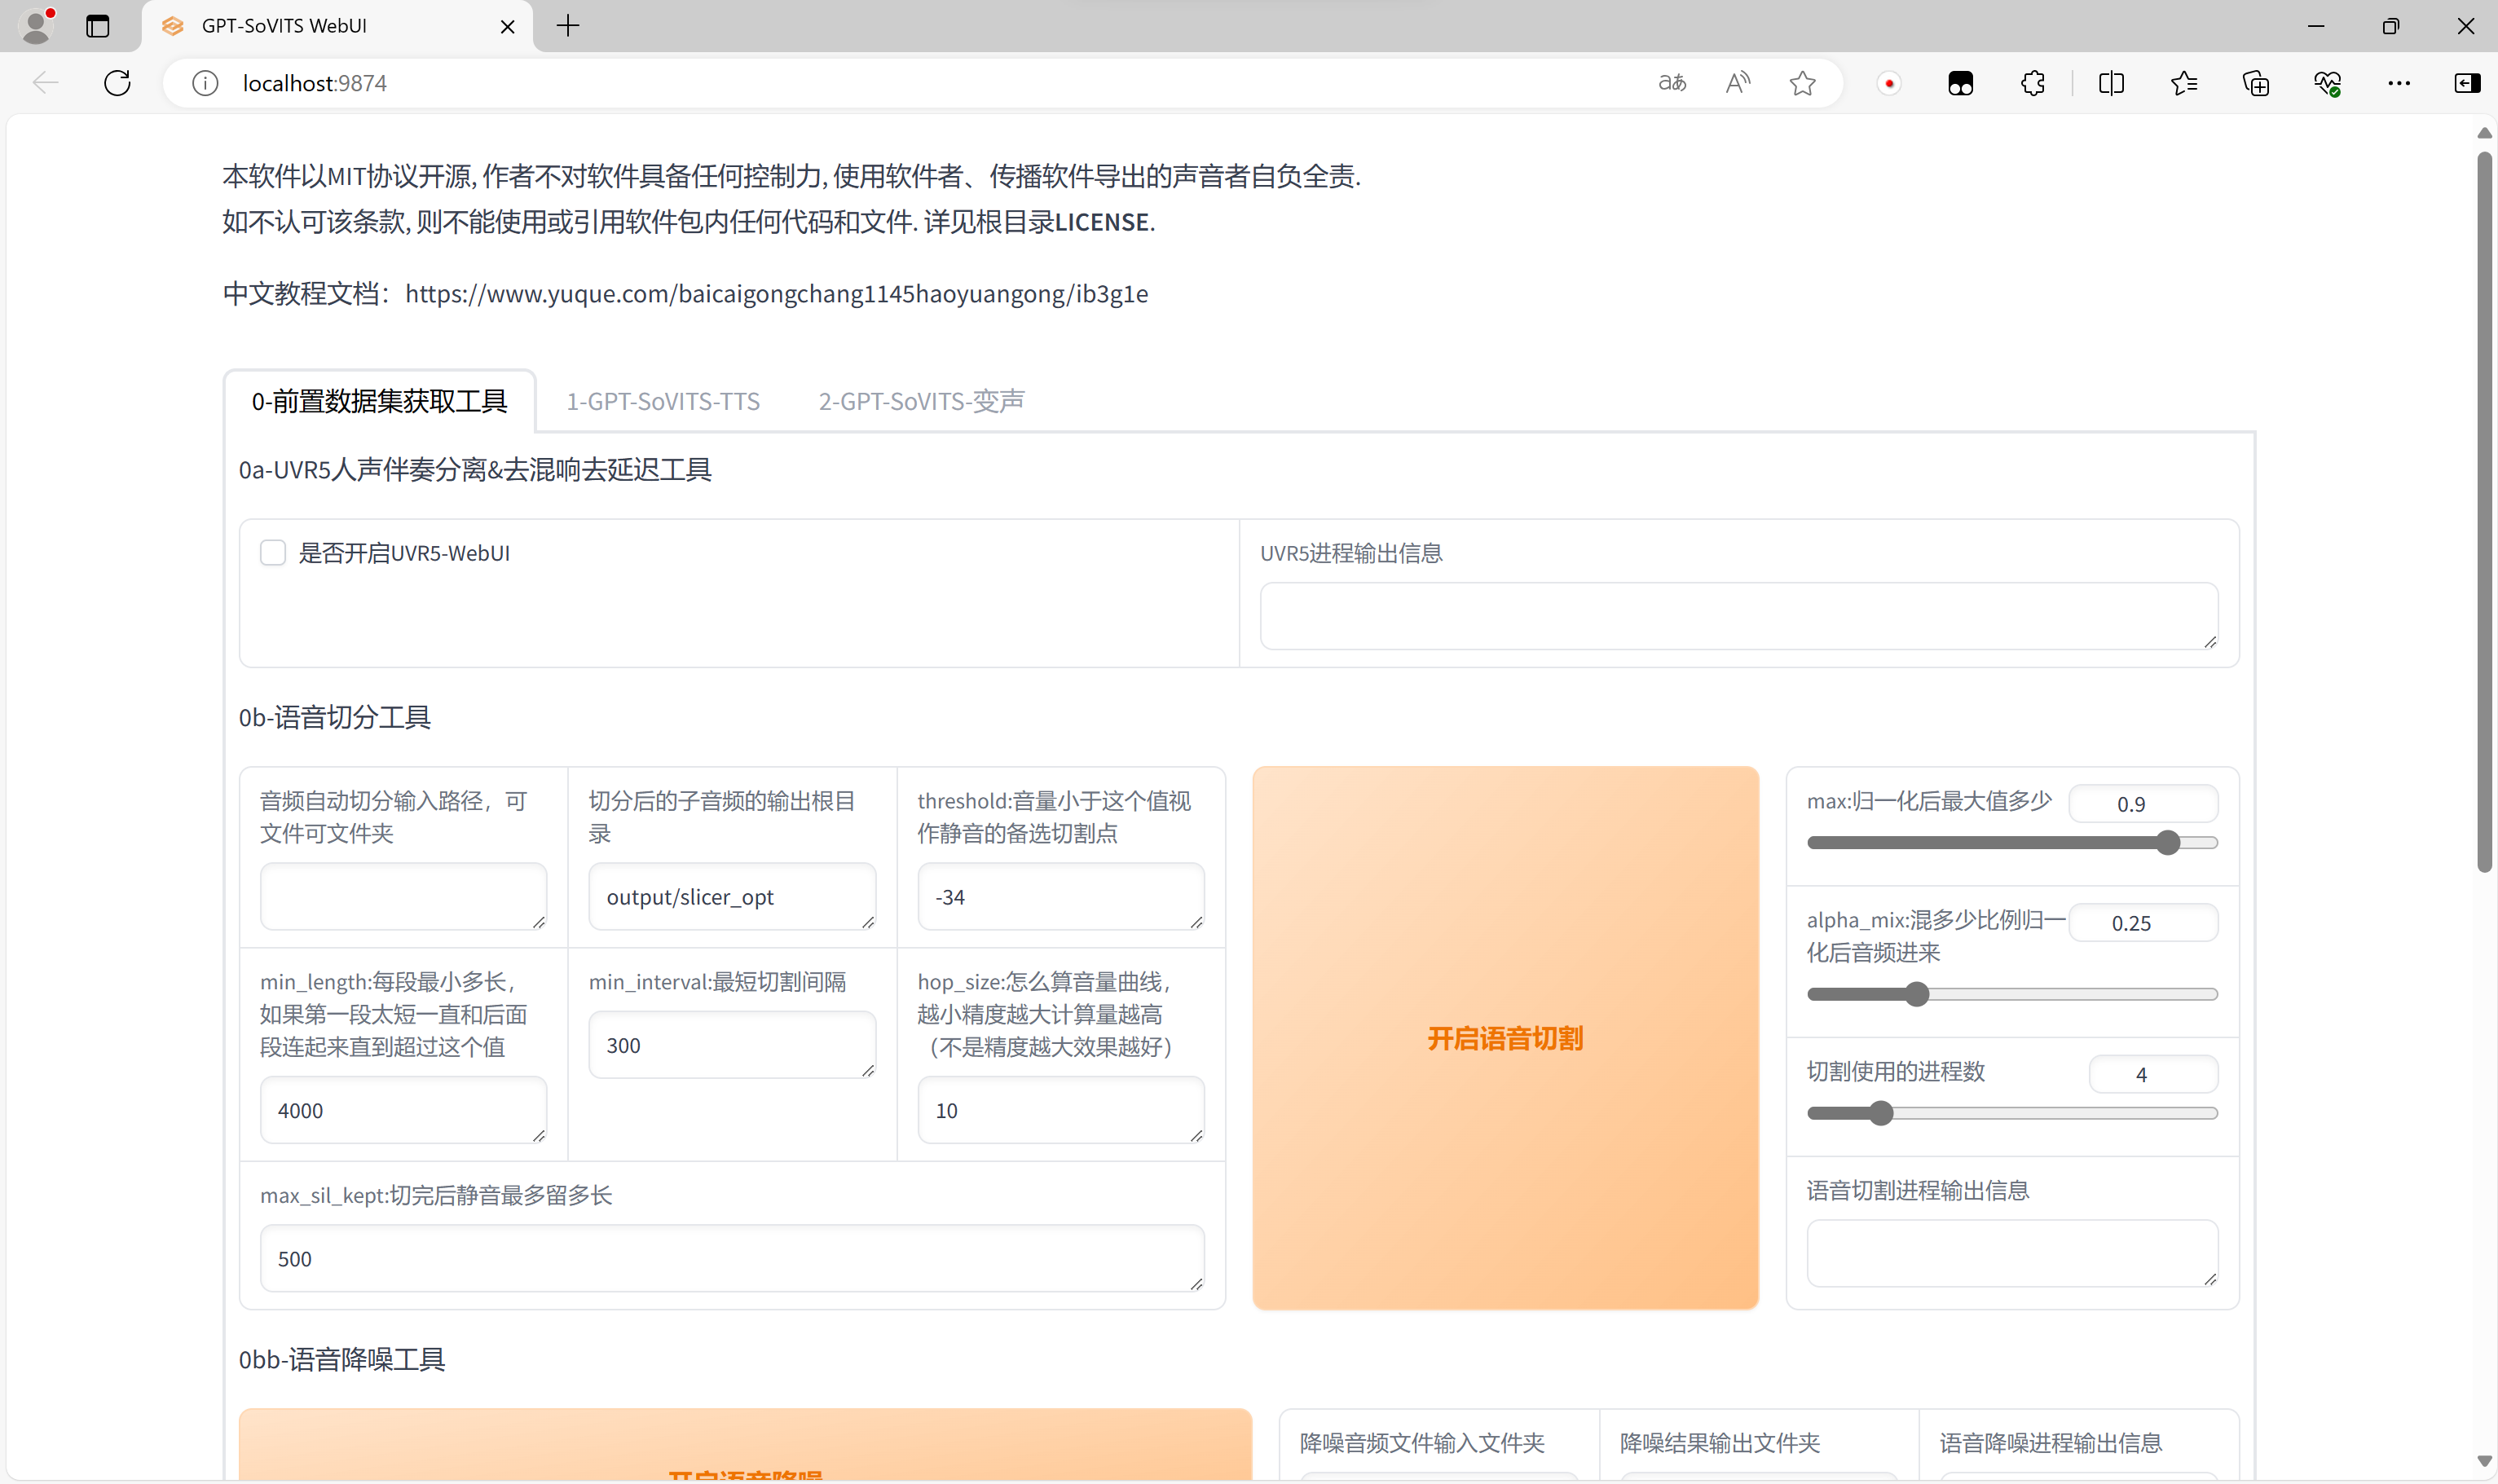2498x1484 pixels.
Task: Open the Extensions puzzle icon
Action: tap(2031, 83)
